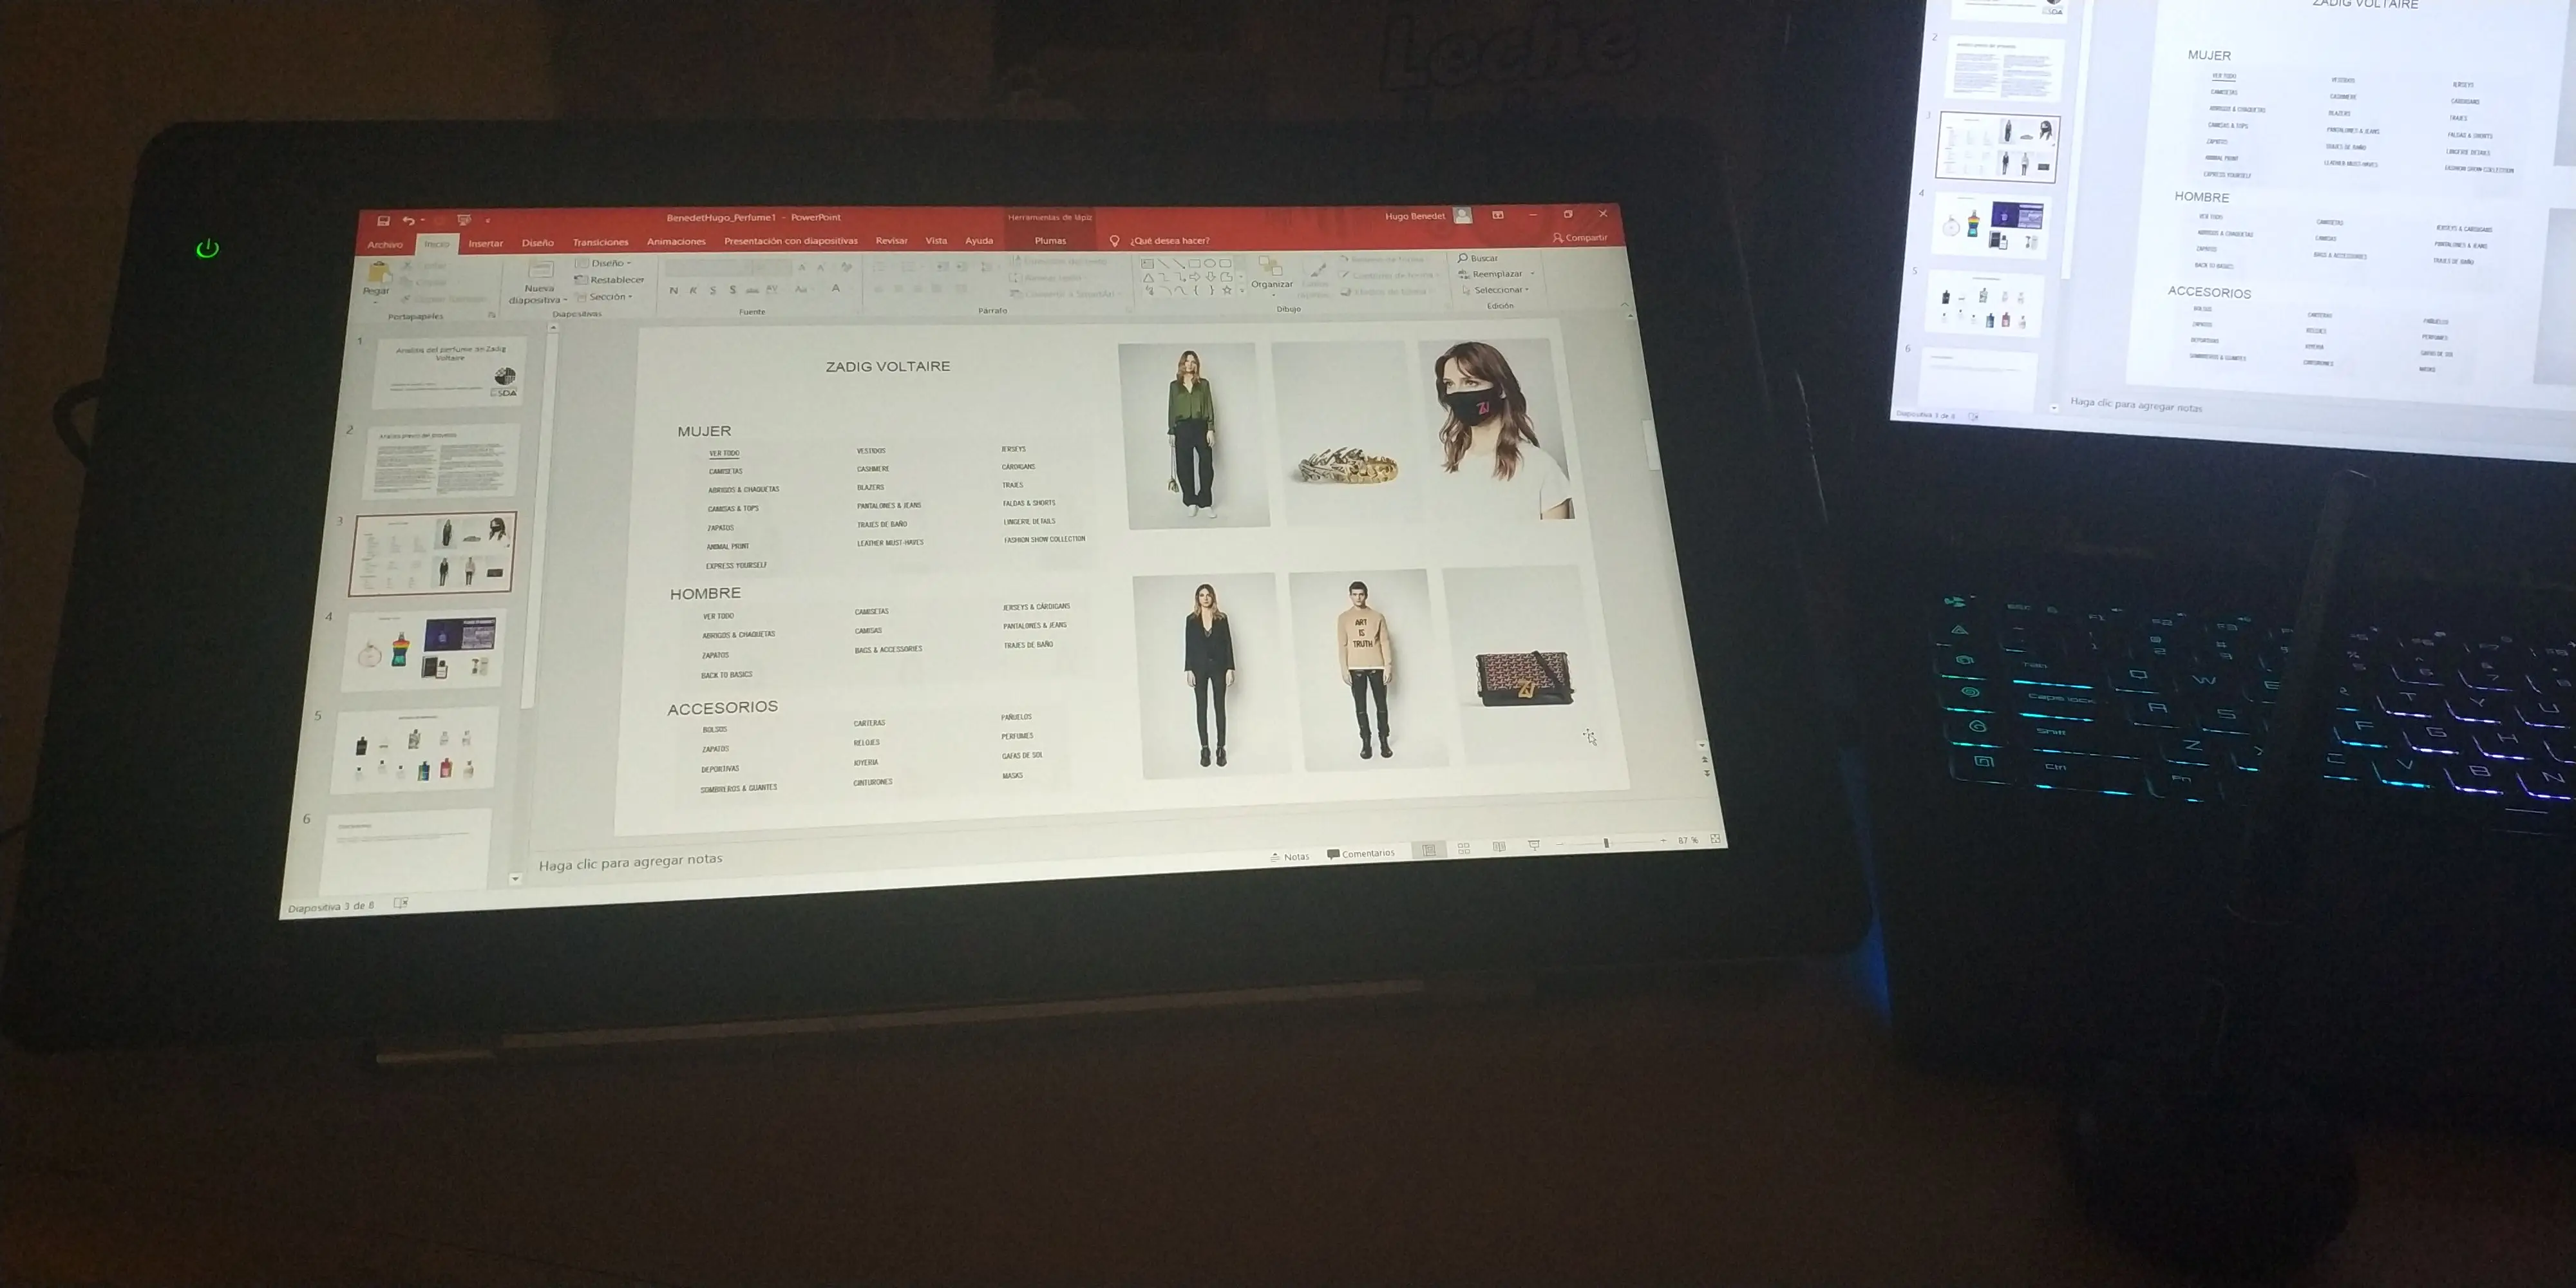Click the fit slide to window icon

(1716, 839)
